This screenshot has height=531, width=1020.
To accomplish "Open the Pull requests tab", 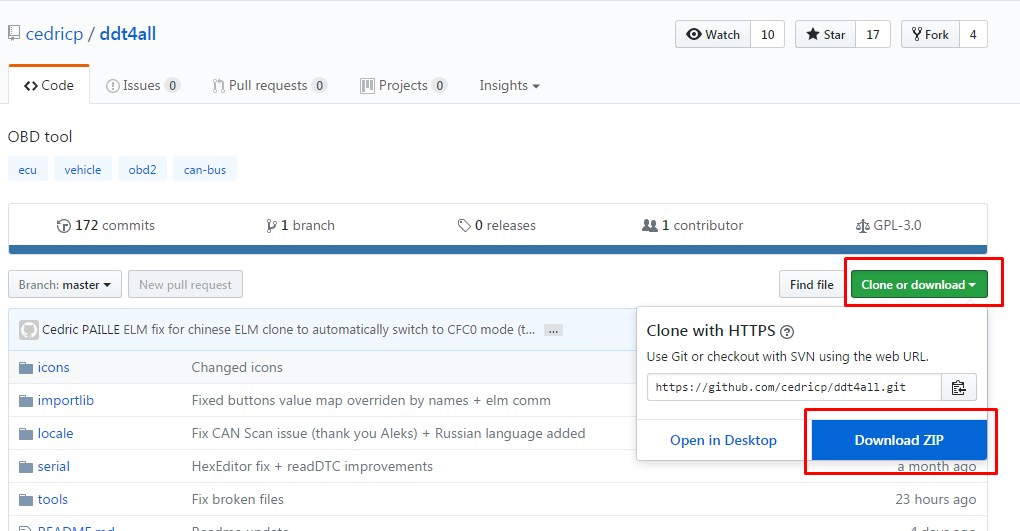I will (269, 86).
